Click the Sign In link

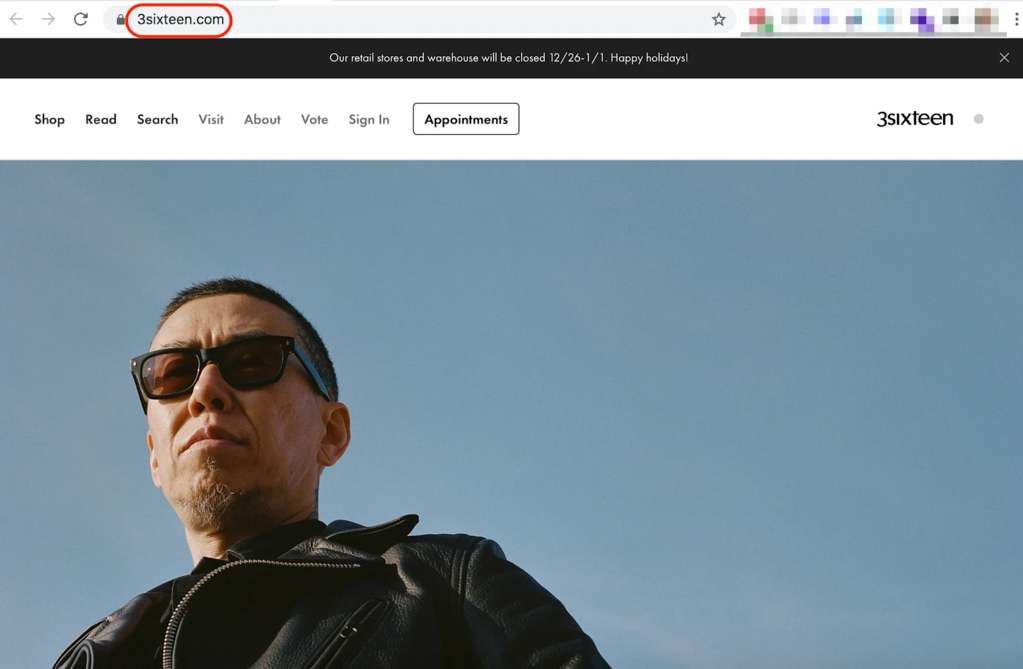[369, 119]
